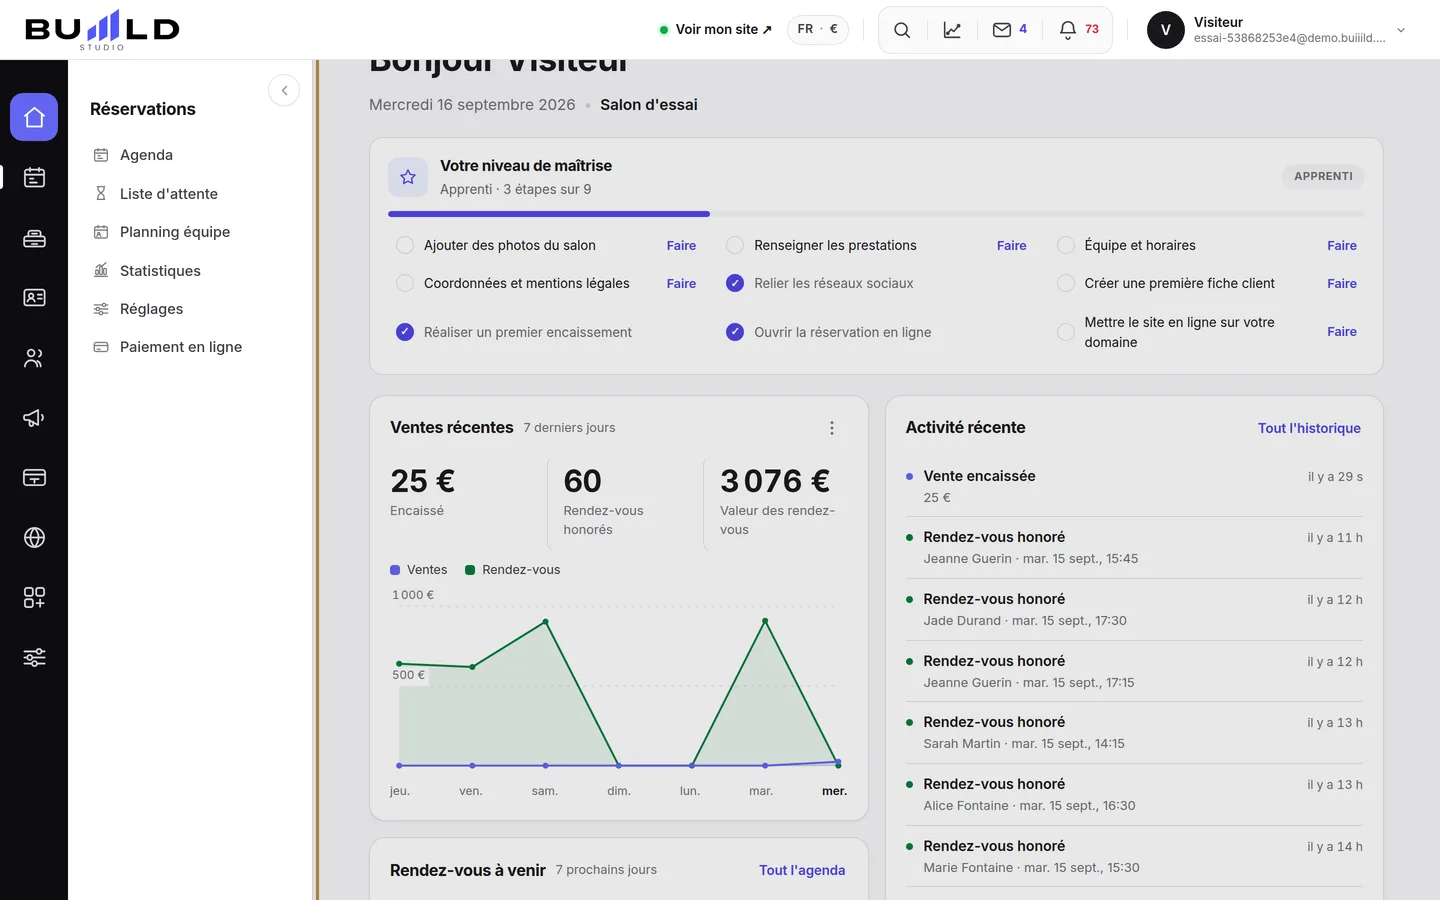Click the Salon d'essai name
Viewport: 1440px width, 900px height.
(x=649, y=105)
